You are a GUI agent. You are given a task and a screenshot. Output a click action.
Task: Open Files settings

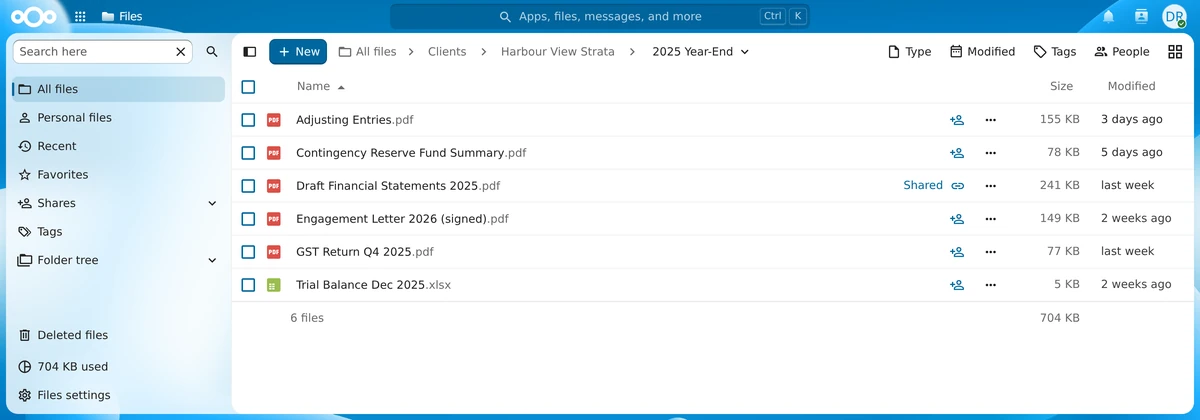coord(118,395)
